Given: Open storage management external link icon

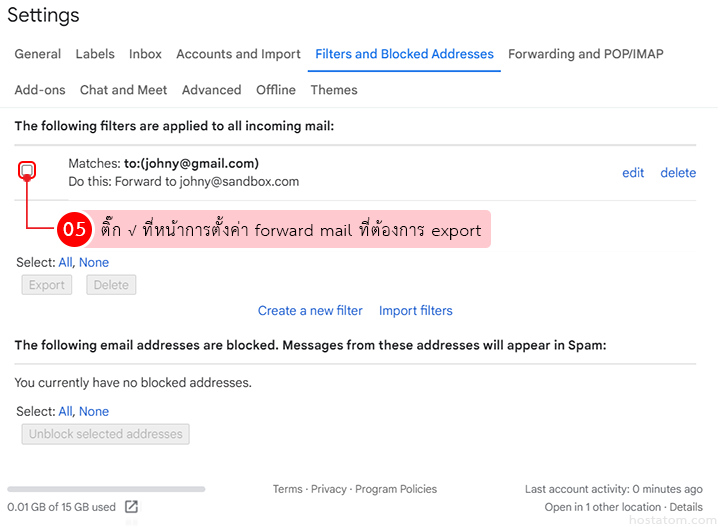Looking at the screenshot, I should click(x=131, y=507).
